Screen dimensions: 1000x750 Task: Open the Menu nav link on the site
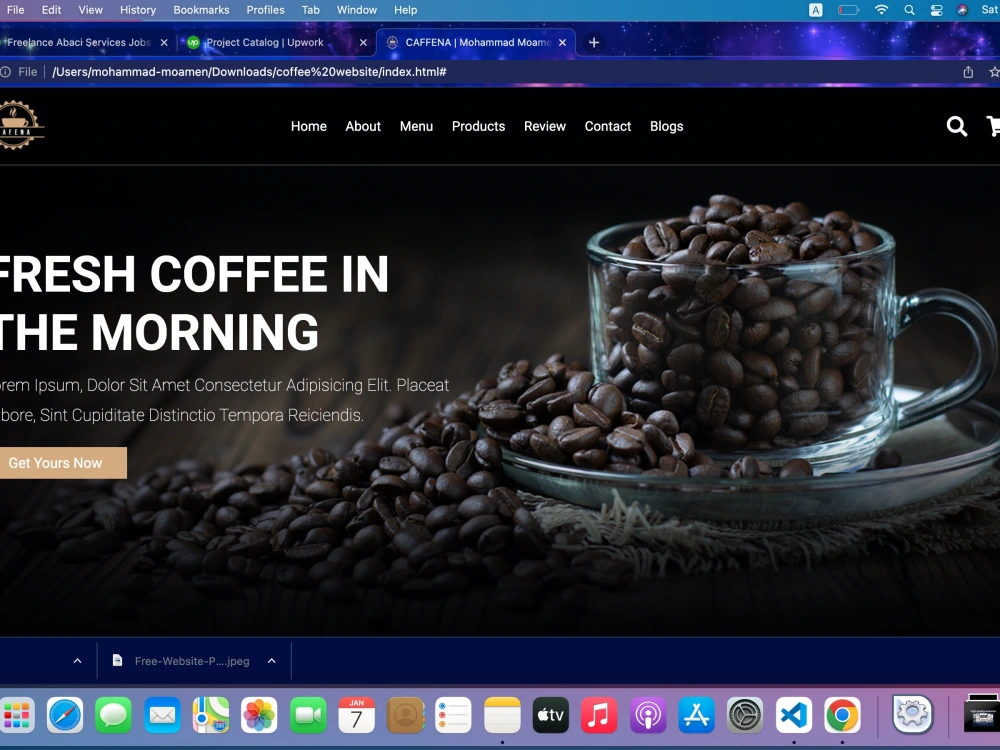click(x=416, y=126)
